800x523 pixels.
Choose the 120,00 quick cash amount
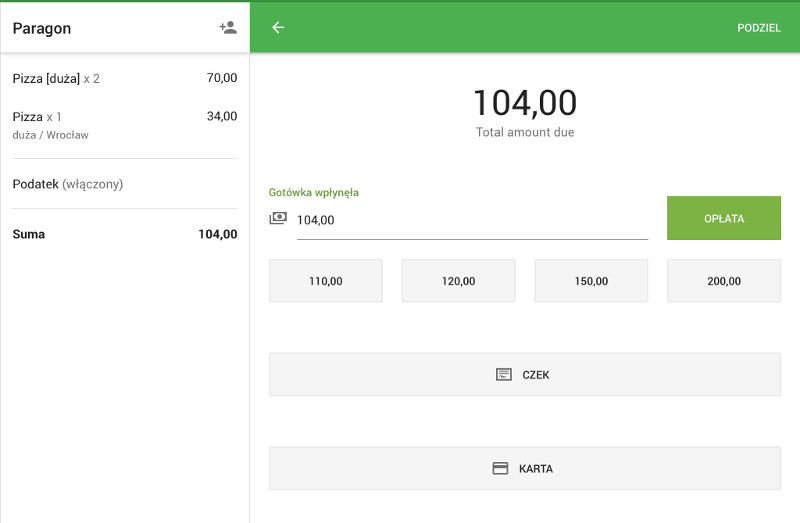[x=458, y=281]
